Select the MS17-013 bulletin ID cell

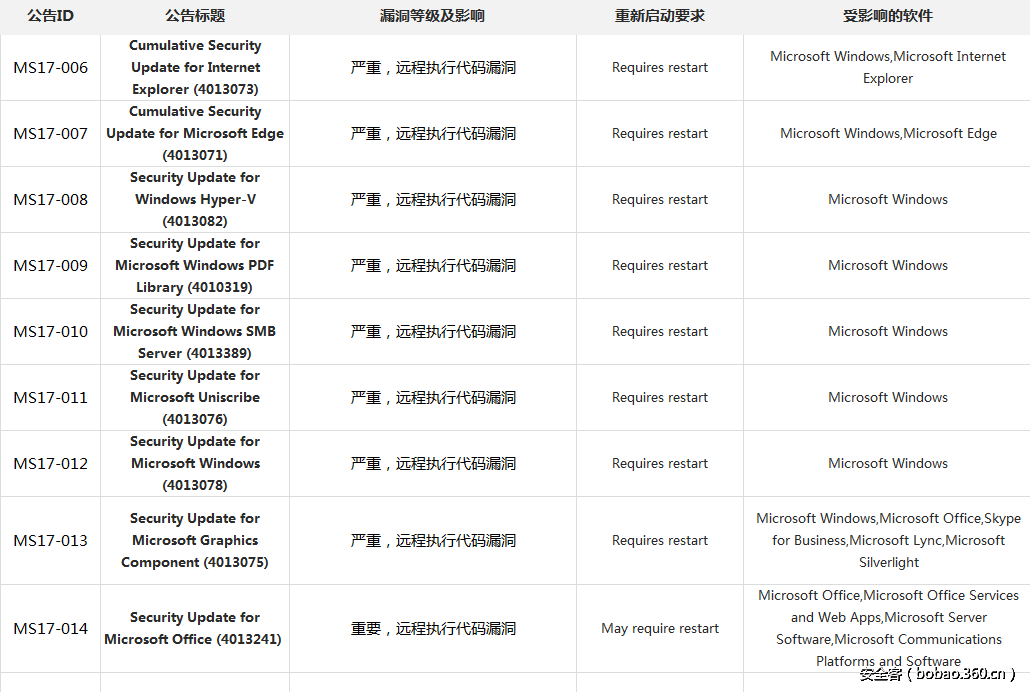tap(51, 540)
